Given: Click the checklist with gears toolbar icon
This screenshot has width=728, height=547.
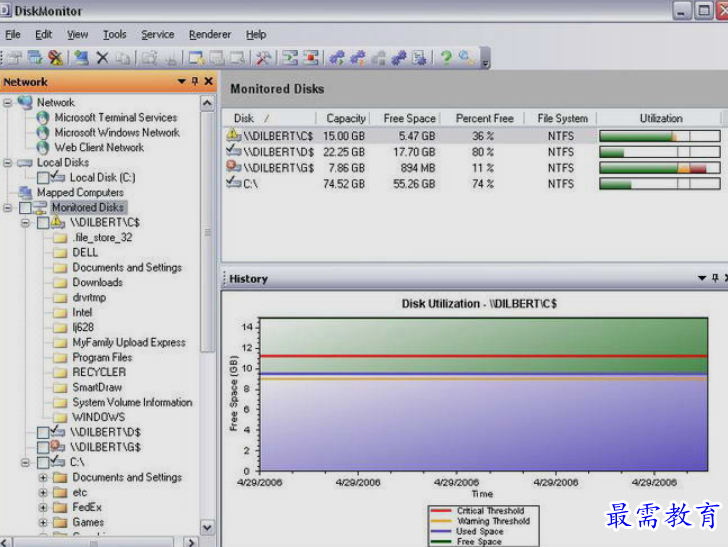Looking at the screenshot, I should tap(419, 58).
